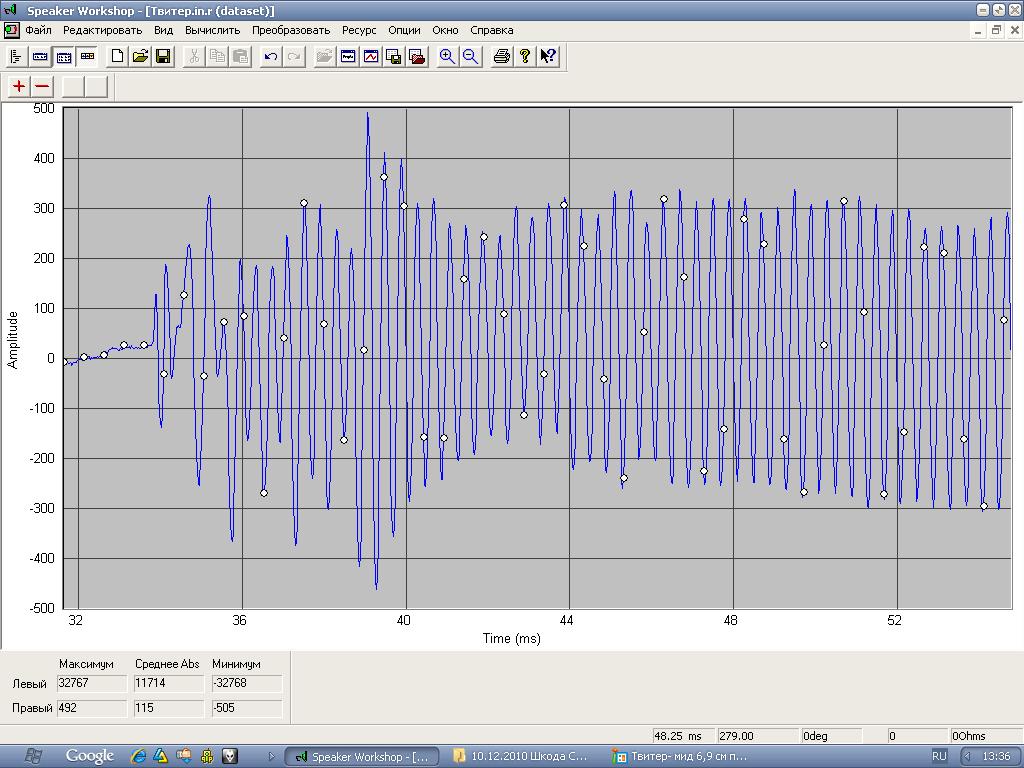Open the Файл menu
Viewport: 1024px width, 768px height.
pyautogui.click(x=38, y=30)
